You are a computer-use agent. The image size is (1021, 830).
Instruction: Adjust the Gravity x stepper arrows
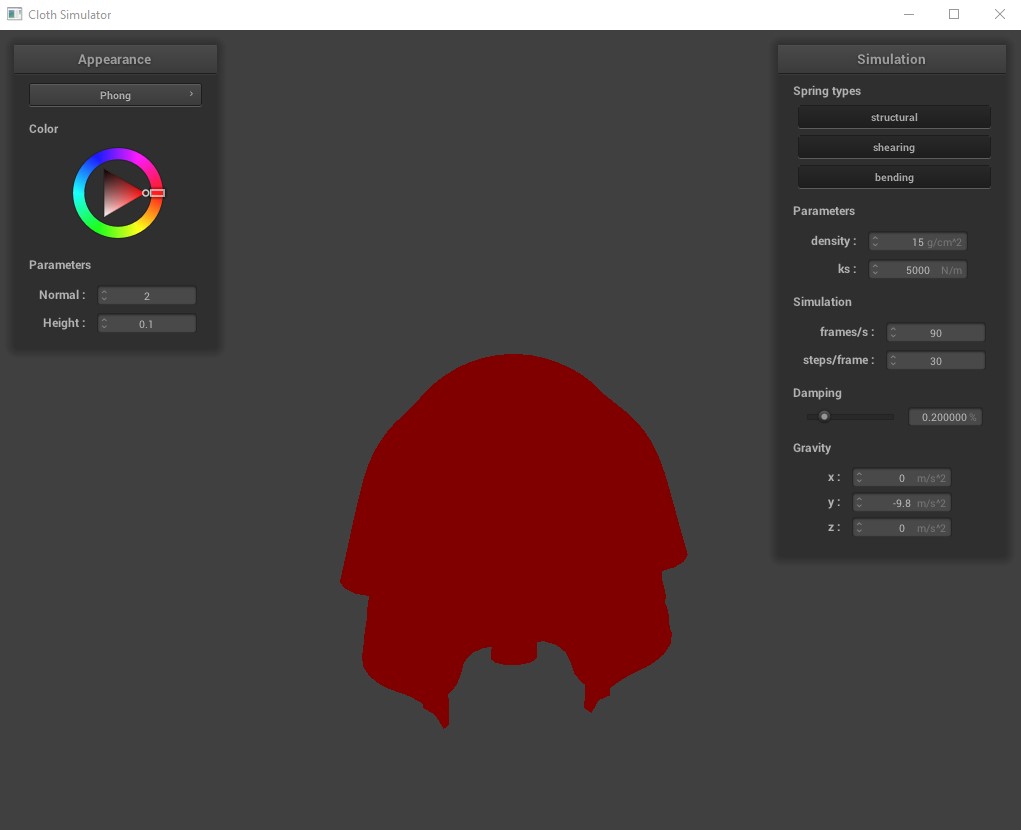tap(860, 478)
